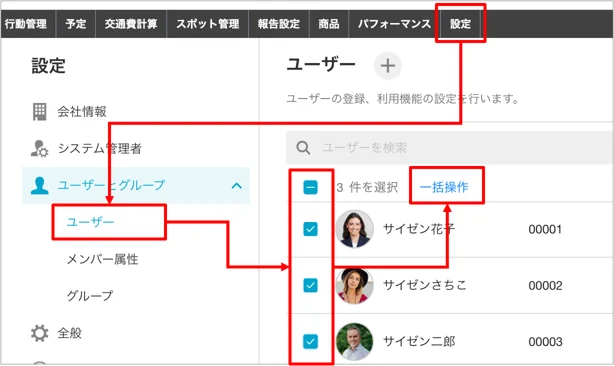This screenshot has width=614, height=366.
Task: Toggle the select-all users checkbox
Action: pyautogui.click(x=311, y=187)
